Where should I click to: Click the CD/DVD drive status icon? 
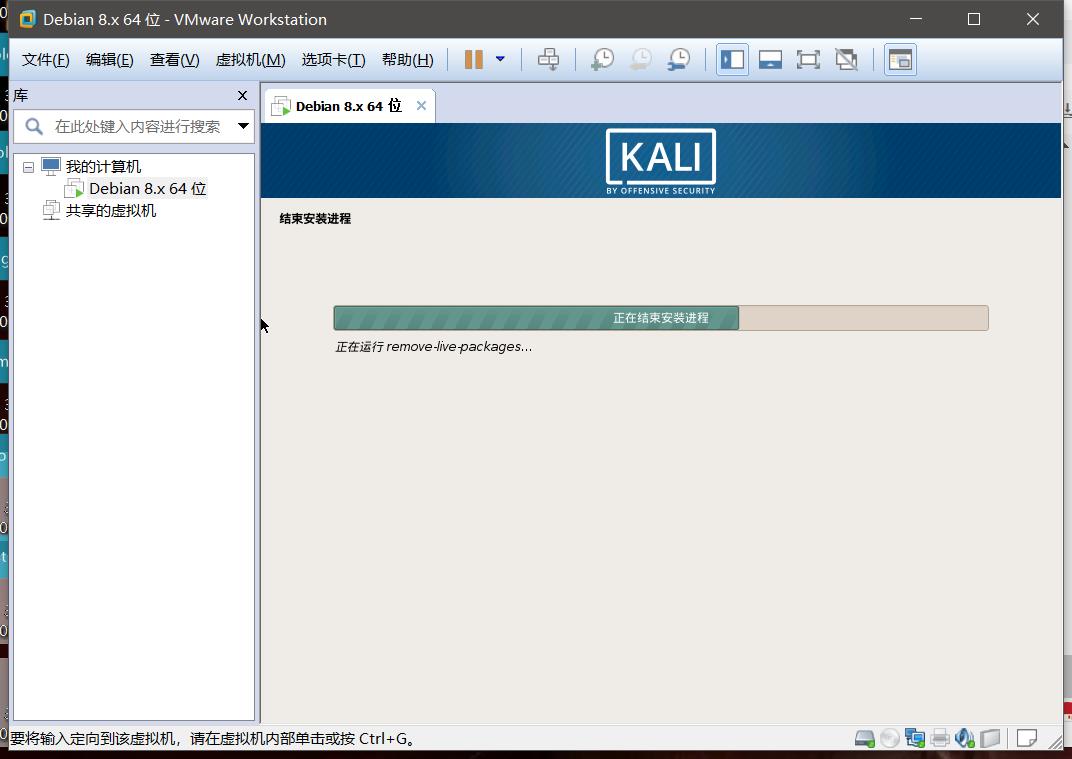click(889, 738)
